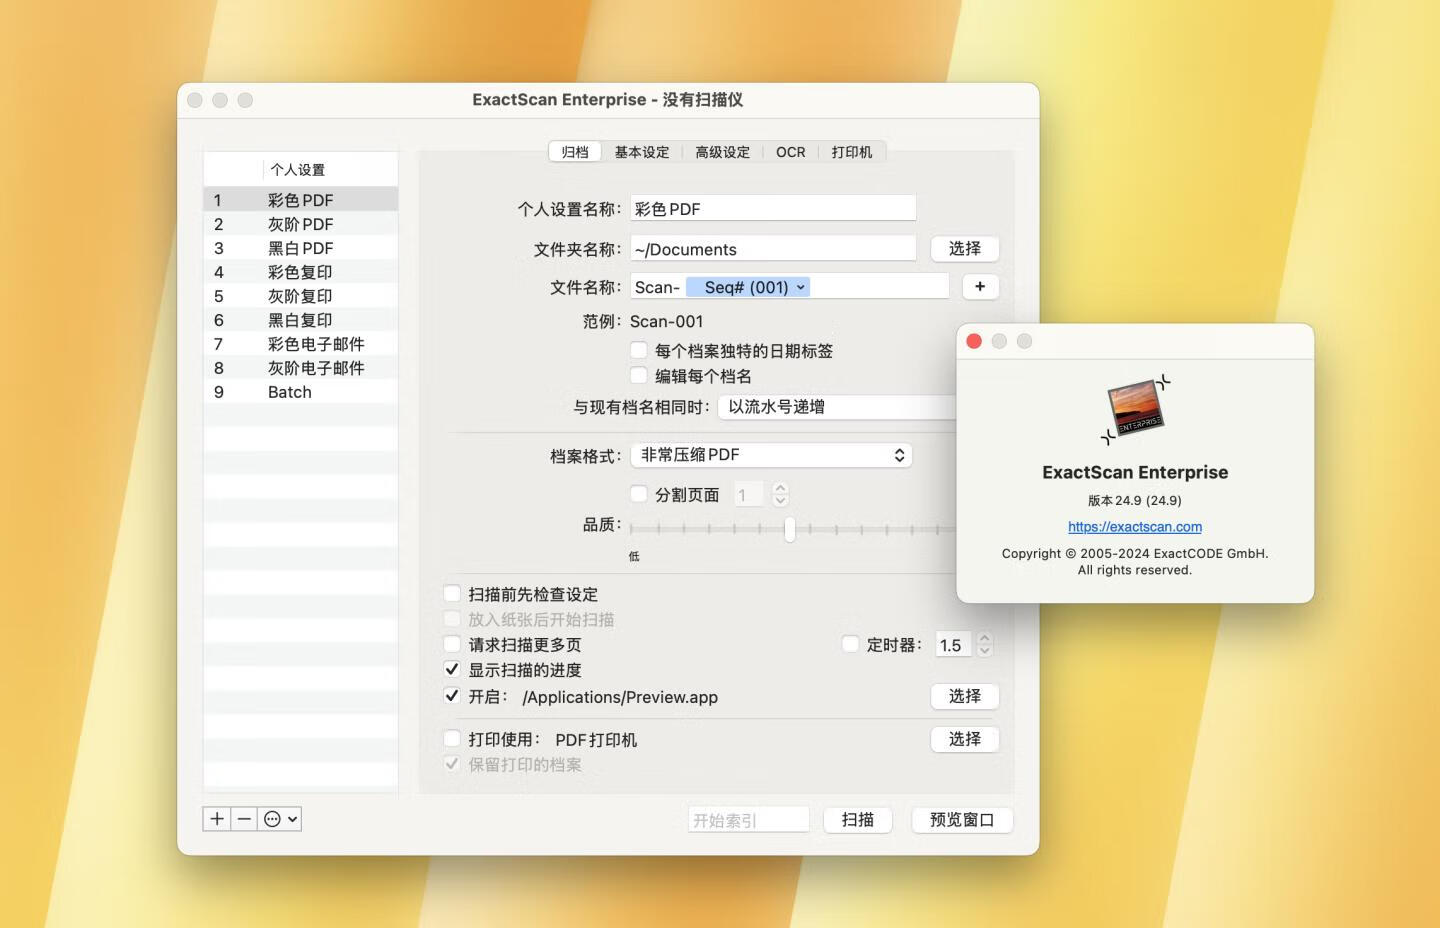Image resolution: width=1440 pixels, height=928 pixels.
Task: Enable unique date tag per file checkbox
Action: (639, 350)
